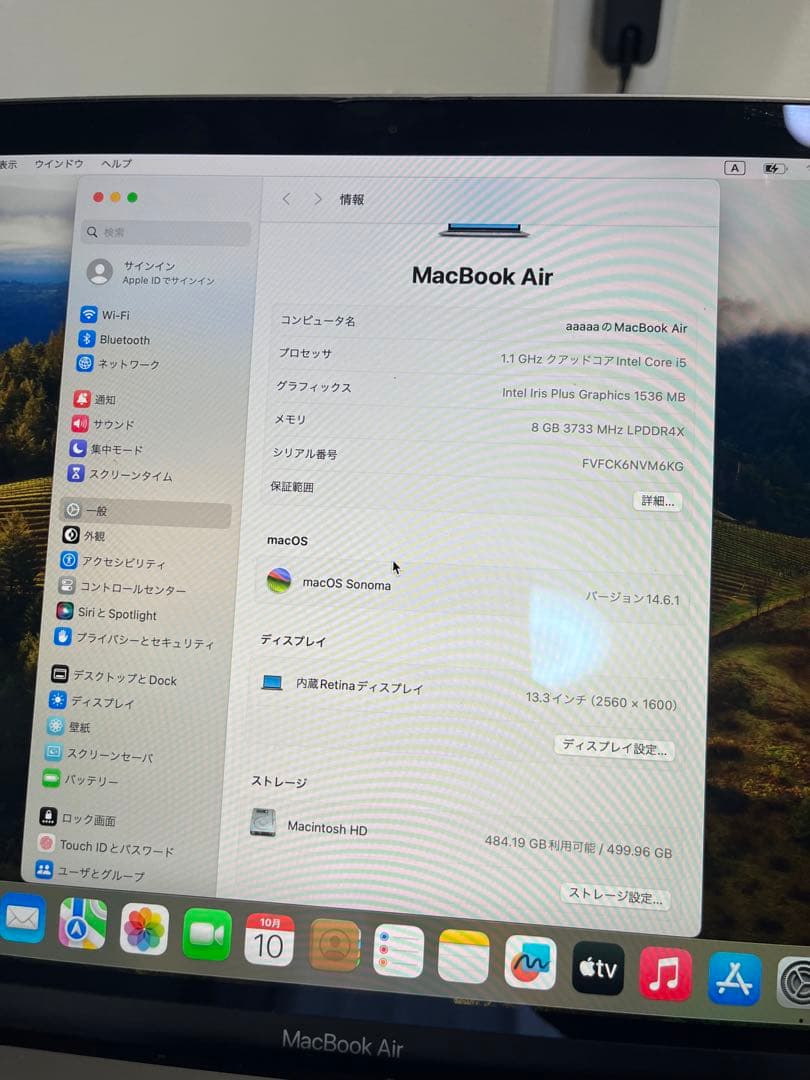The image size is (810, 1080).
Task: Click 詳細 next to 保証範囲
Action: click(657, 501)
